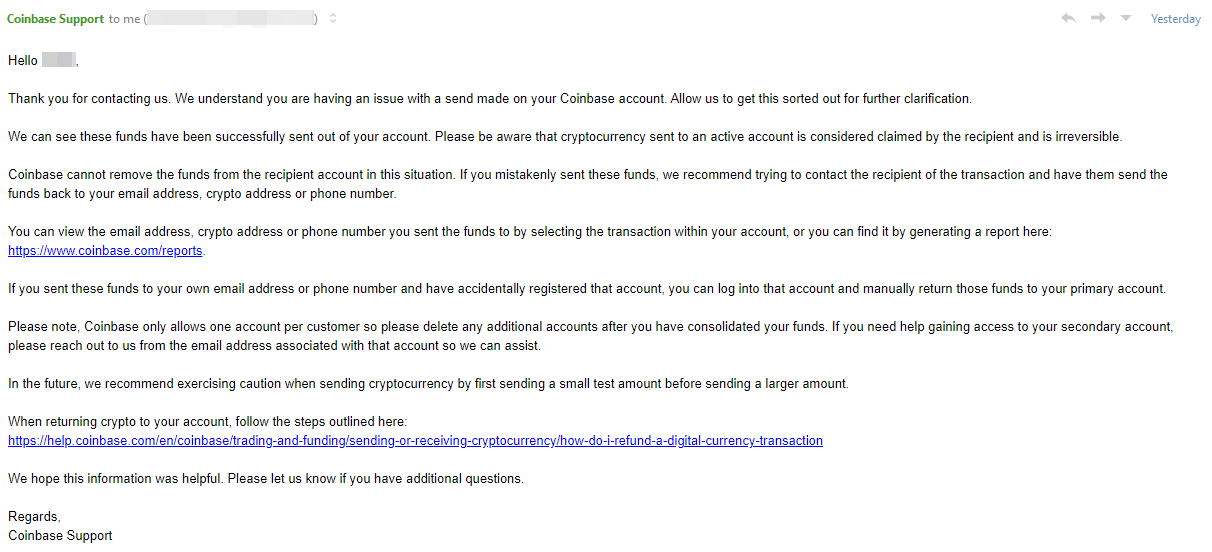Click the Coinbase Support signature at the bottom

tap(60, 536)
